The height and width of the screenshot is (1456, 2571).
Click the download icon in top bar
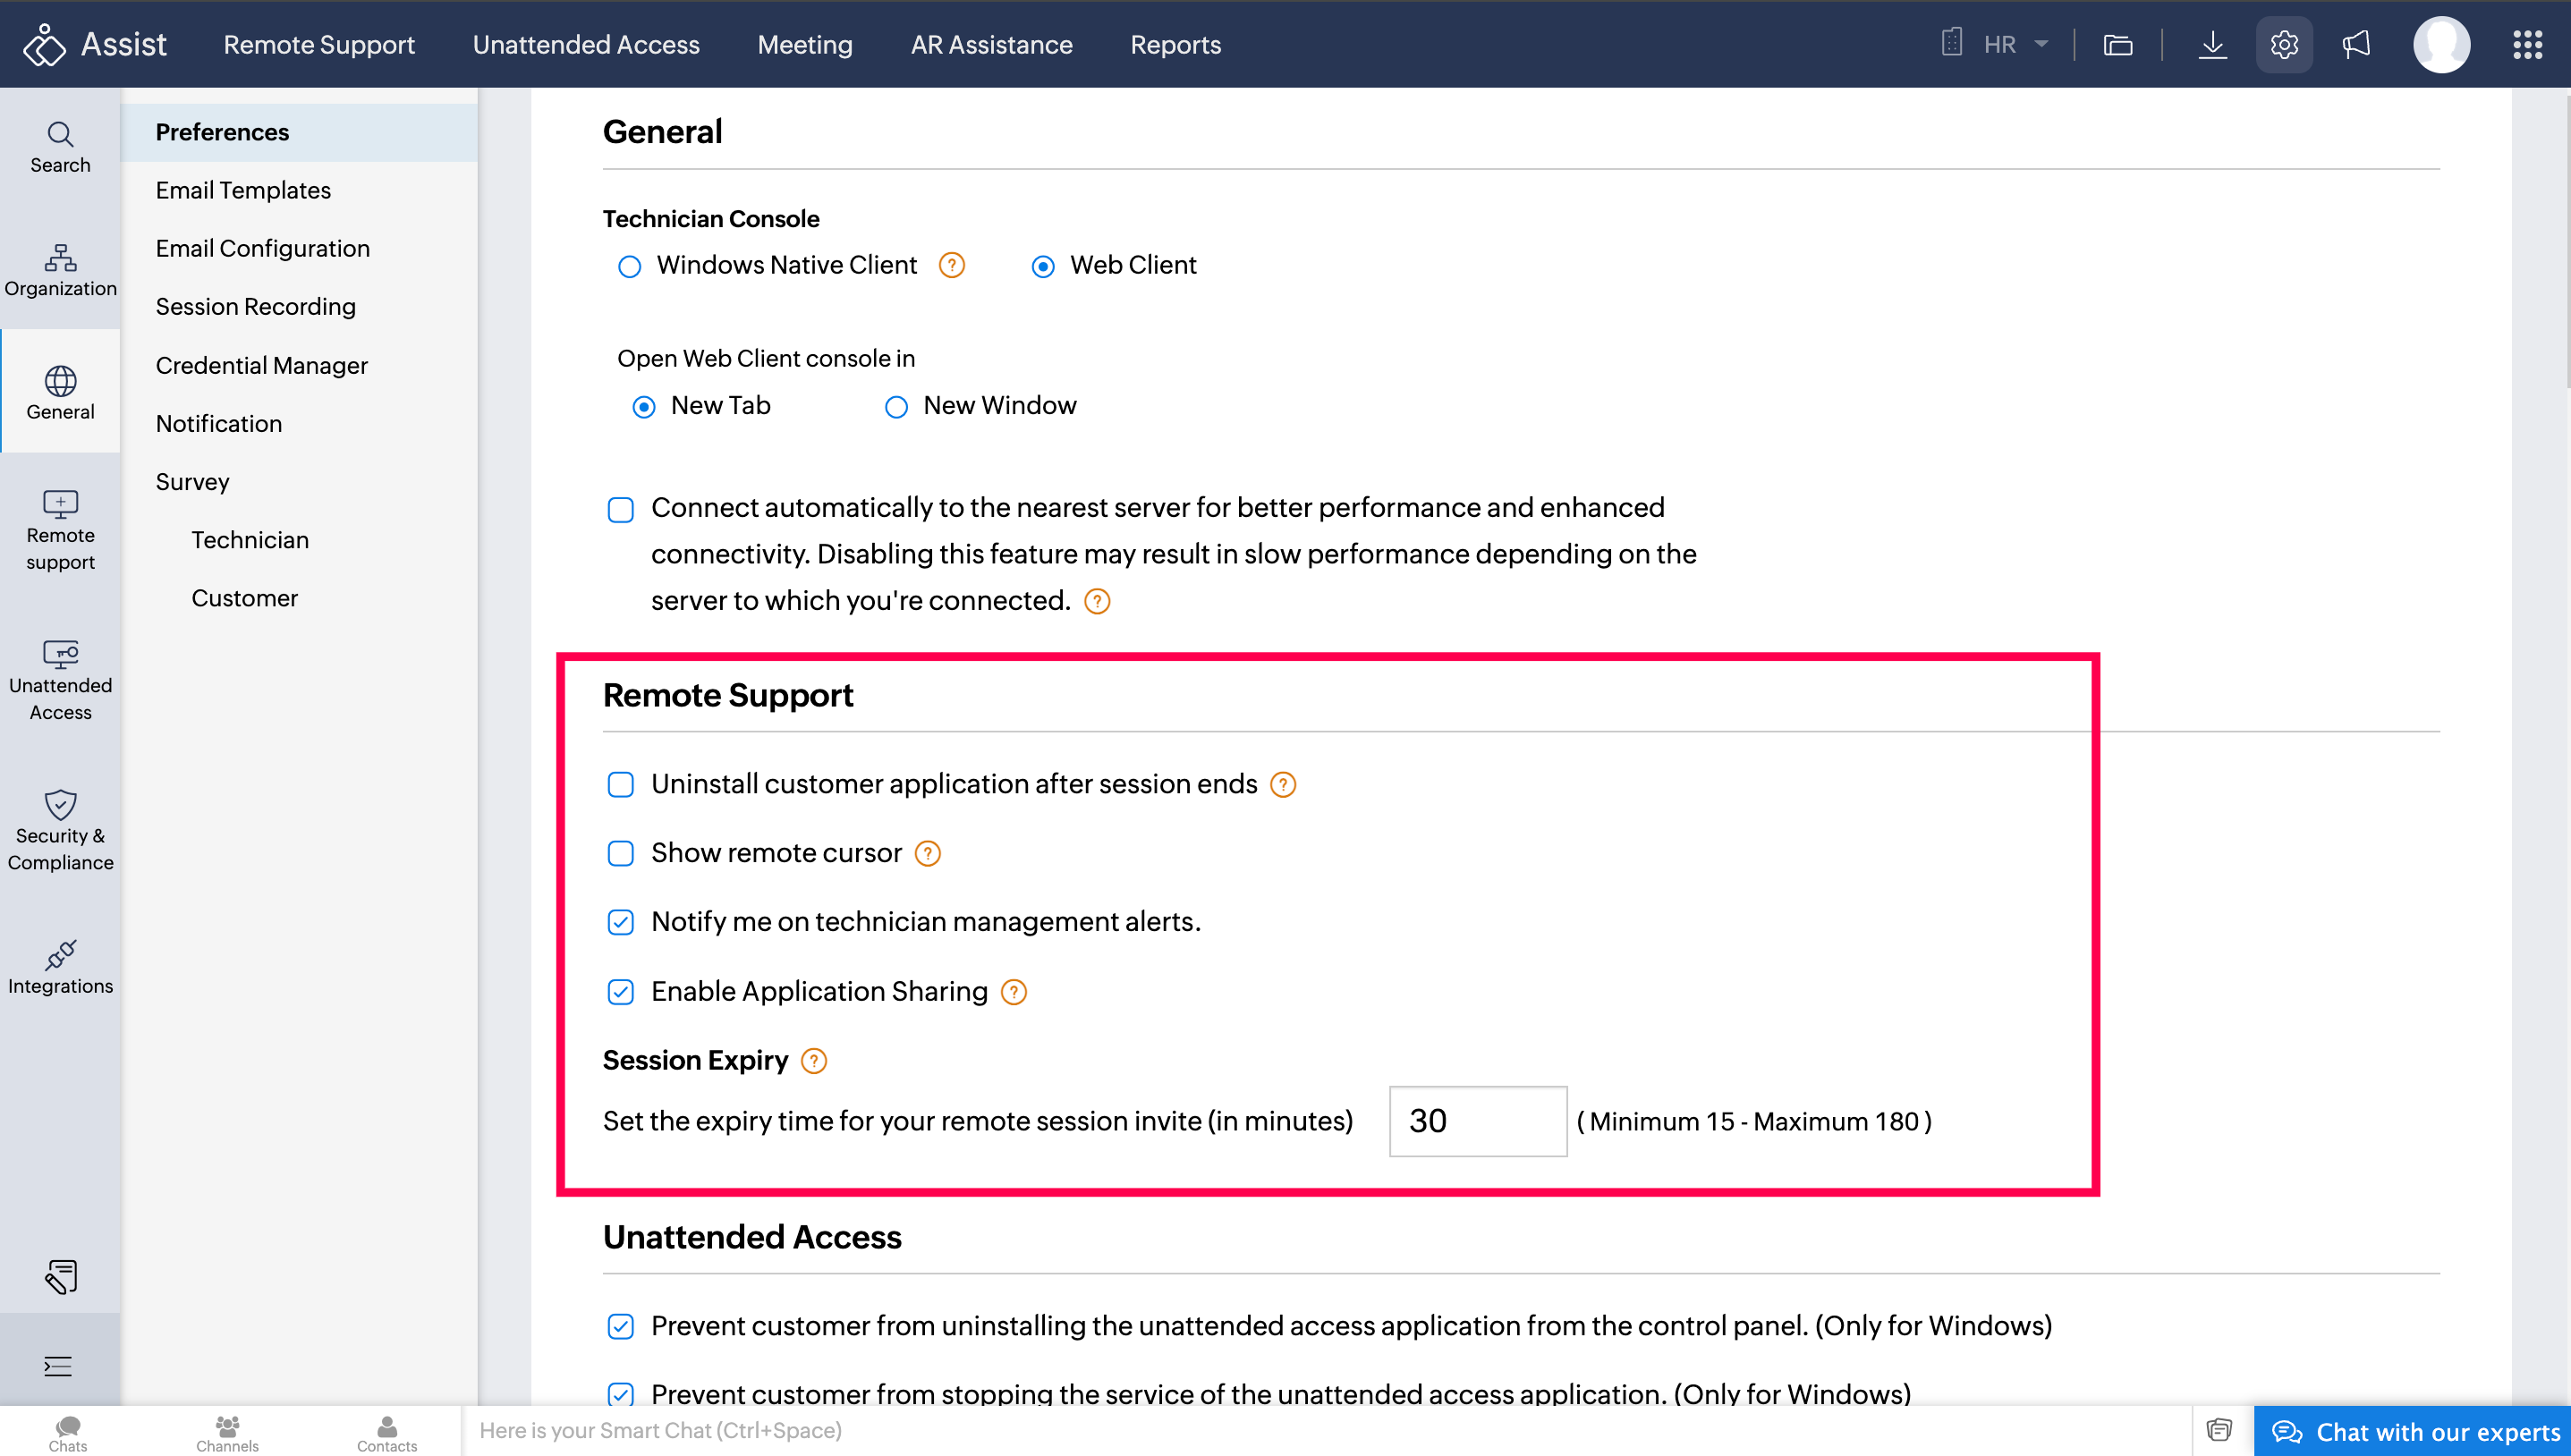click(x=2212, y=44)
